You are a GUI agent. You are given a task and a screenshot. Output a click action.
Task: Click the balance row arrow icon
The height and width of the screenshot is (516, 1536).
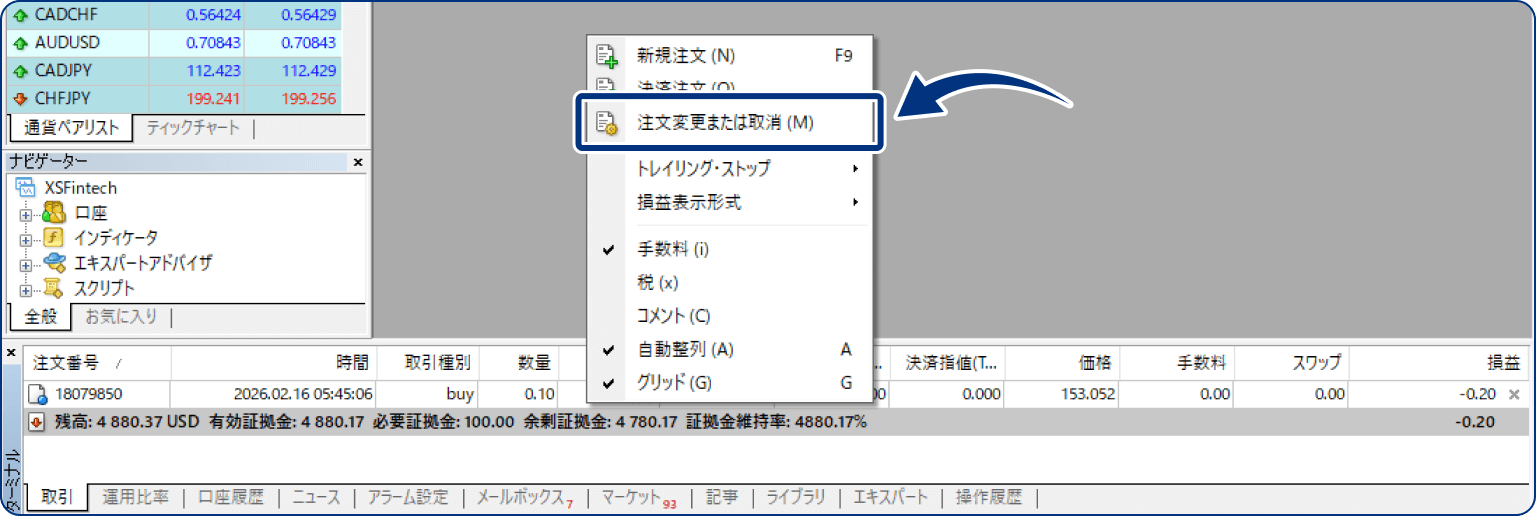click(36, 422)
